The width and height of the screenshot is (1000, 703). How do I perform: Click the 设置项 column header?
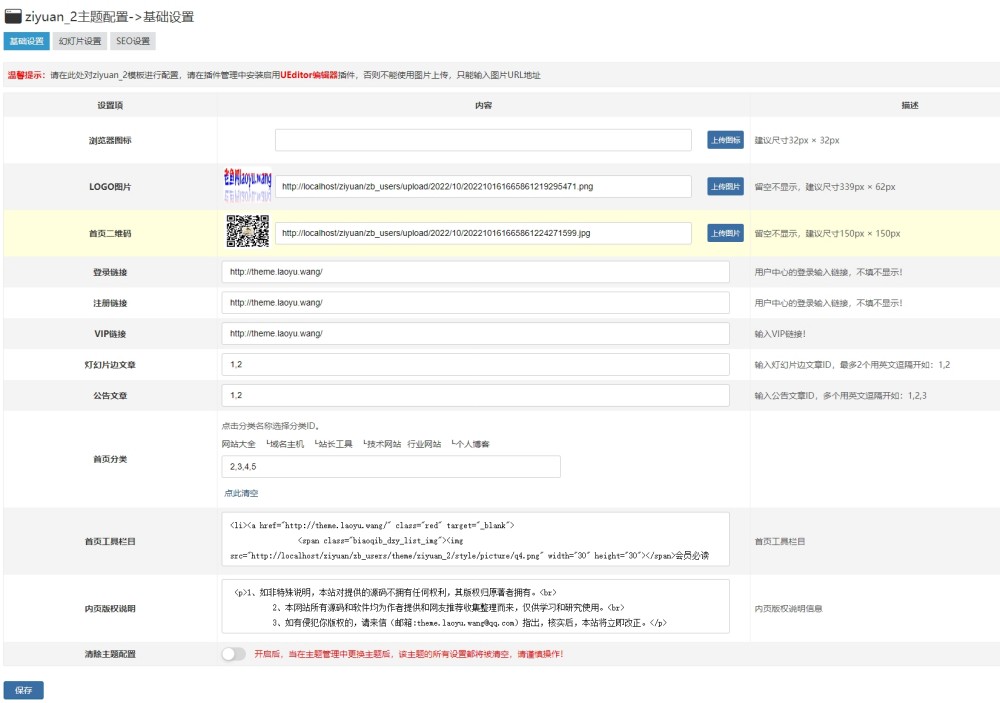(110, 105)
